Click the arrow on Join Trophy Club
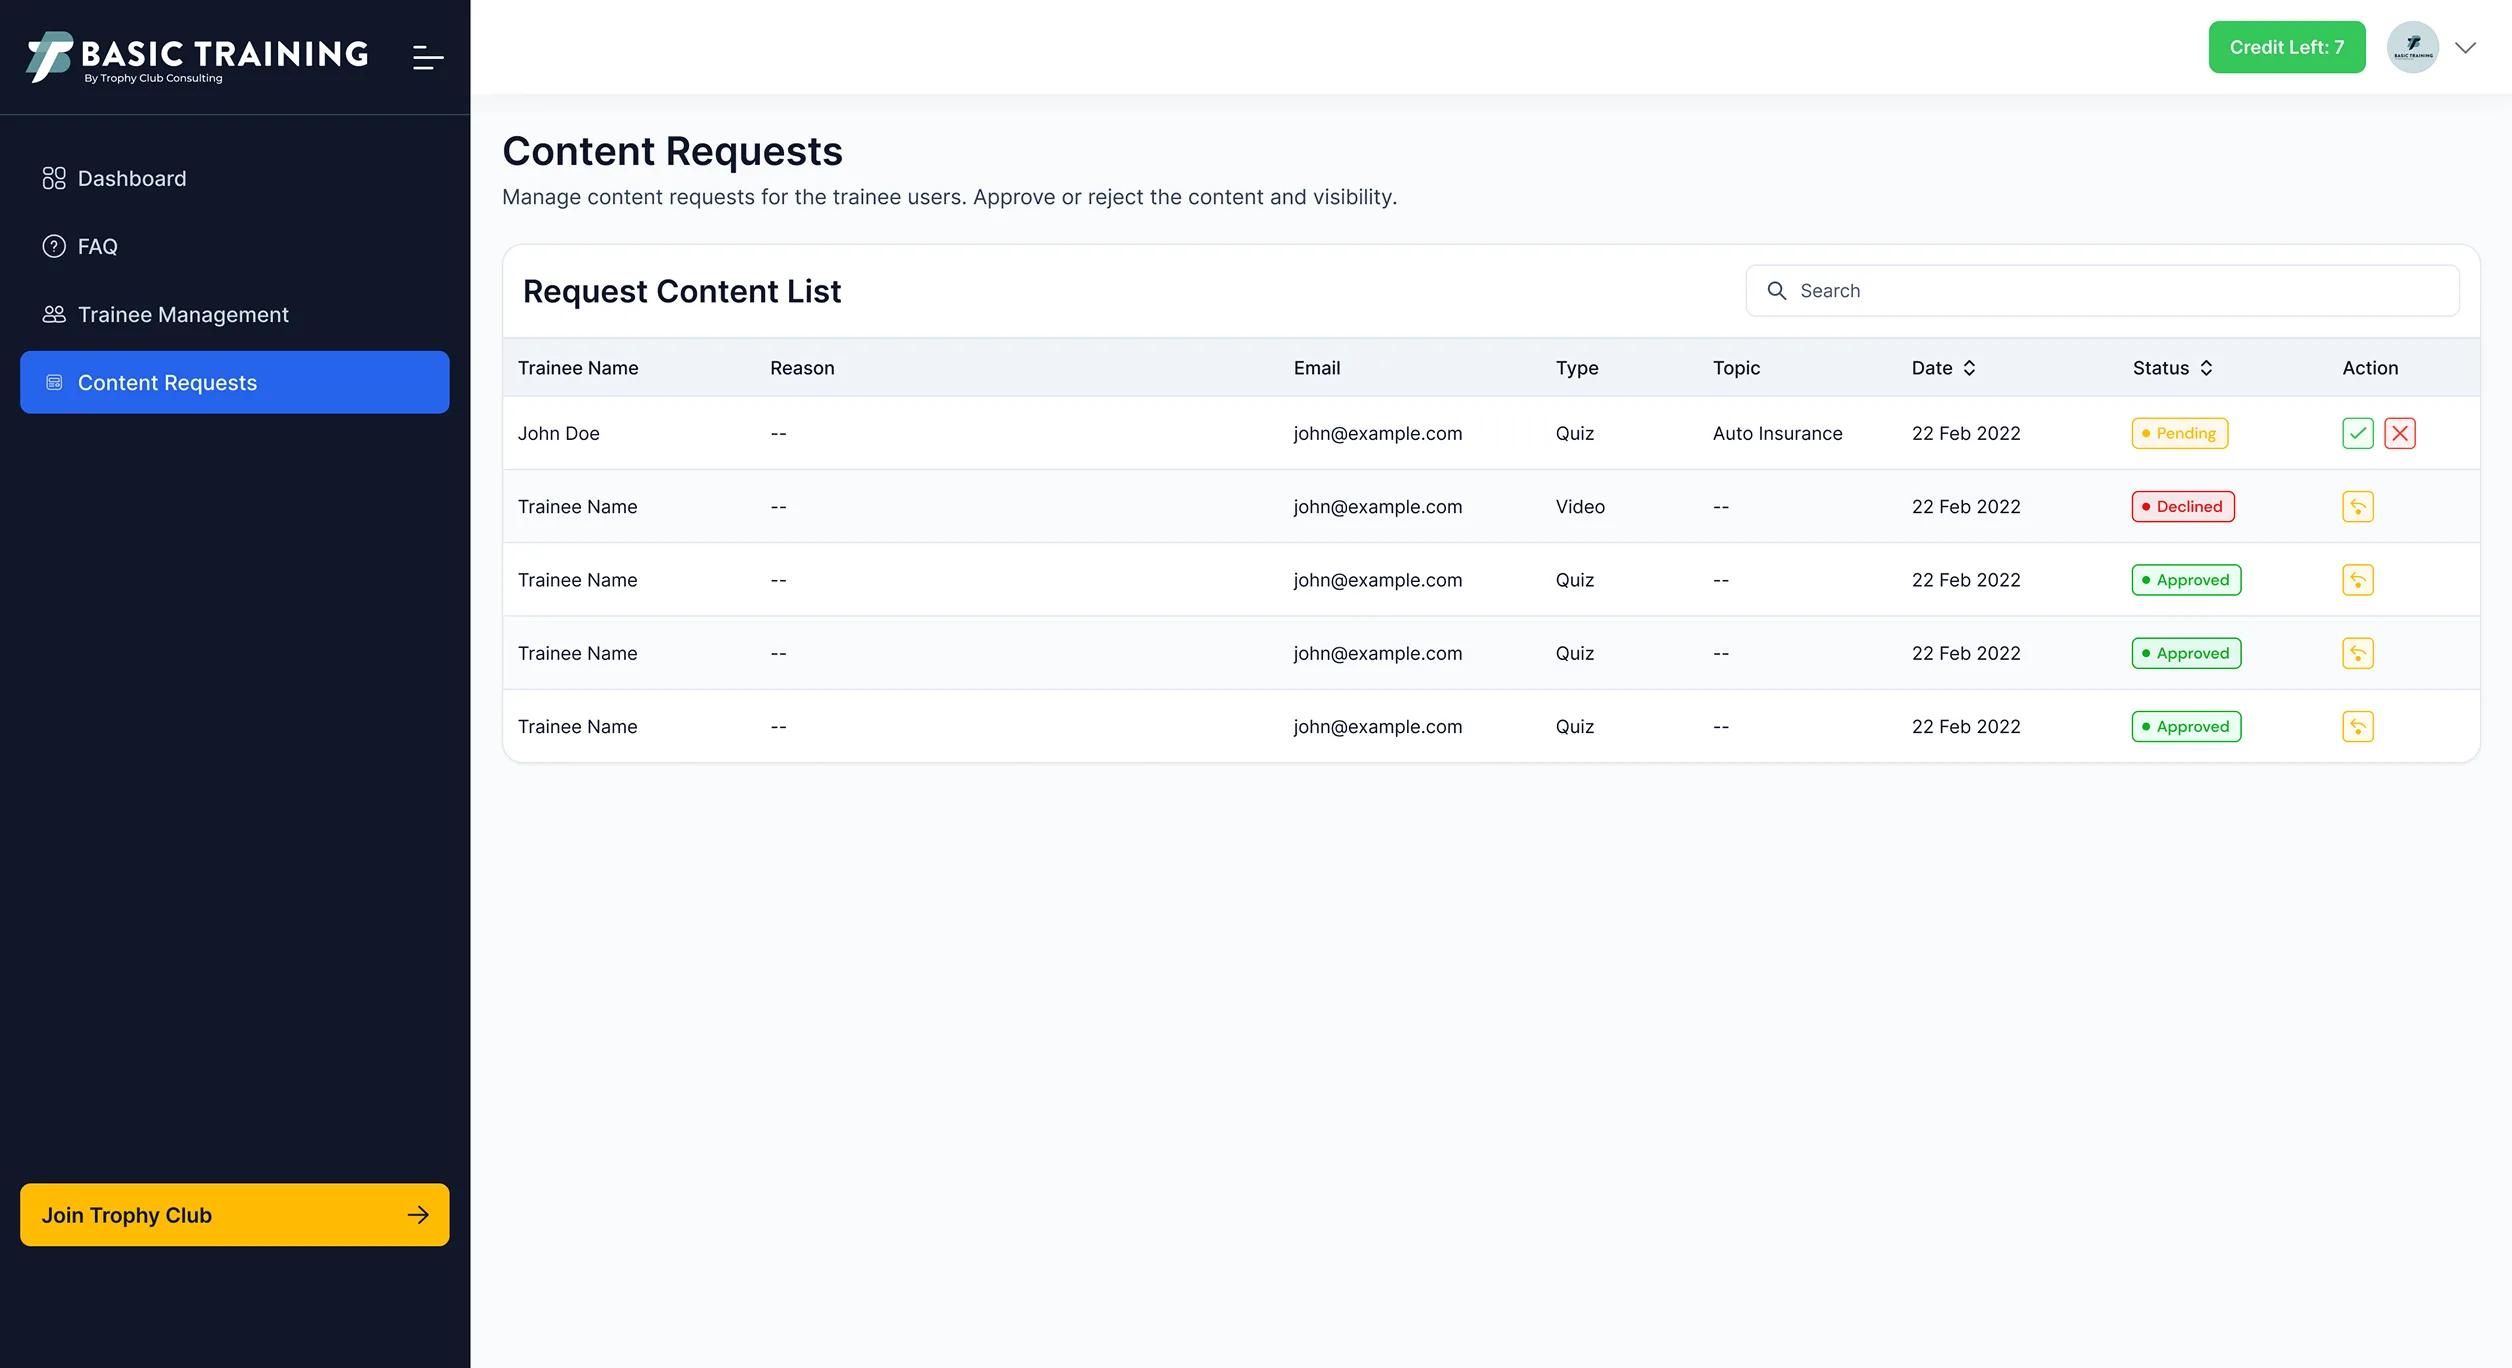The width and height of the screenshot is (2512, 1368). (418, 1215)
